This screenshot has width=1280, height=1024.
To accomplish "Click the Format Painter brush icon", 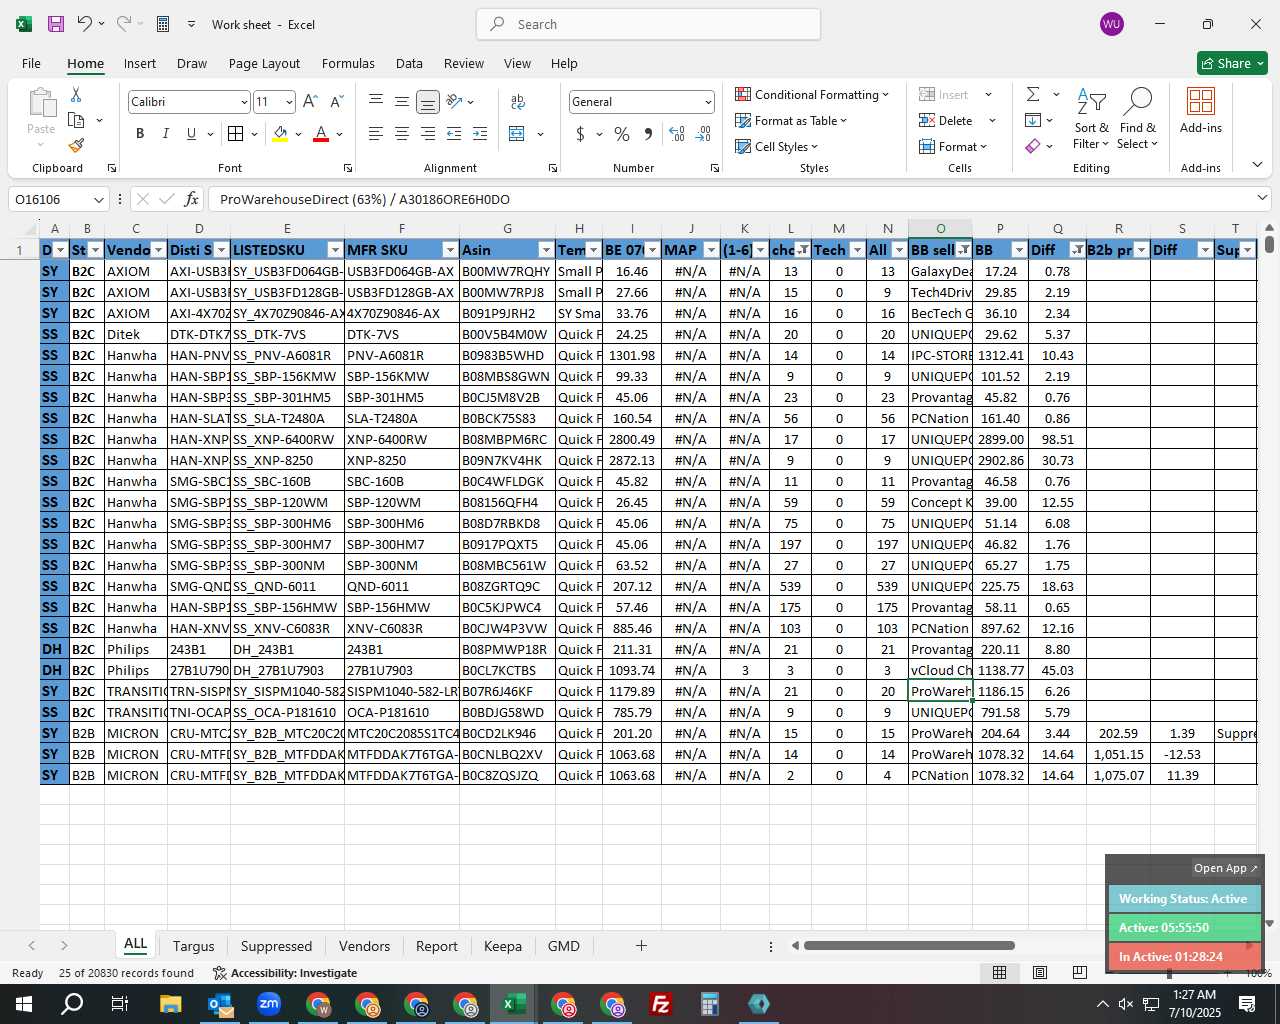I will click(x=76, y=146).
